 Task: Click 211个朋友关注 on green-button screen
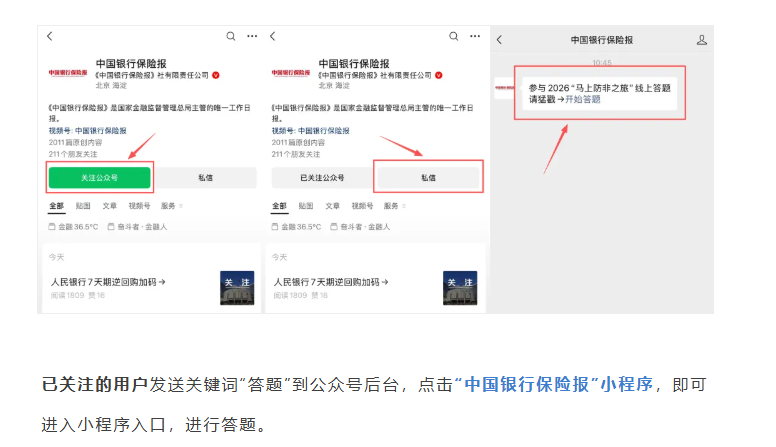pos(73,154)
